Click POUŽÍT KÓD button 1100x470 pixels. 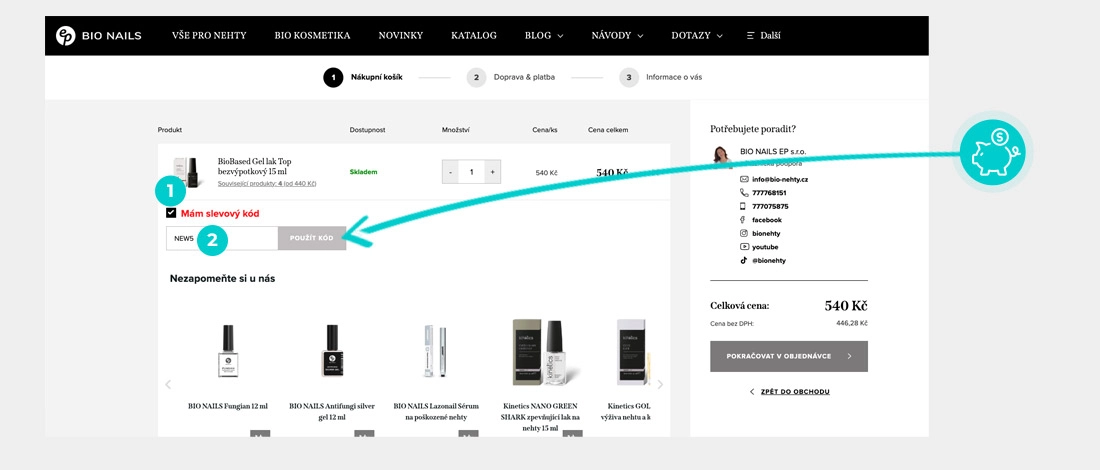coord(311,239)
